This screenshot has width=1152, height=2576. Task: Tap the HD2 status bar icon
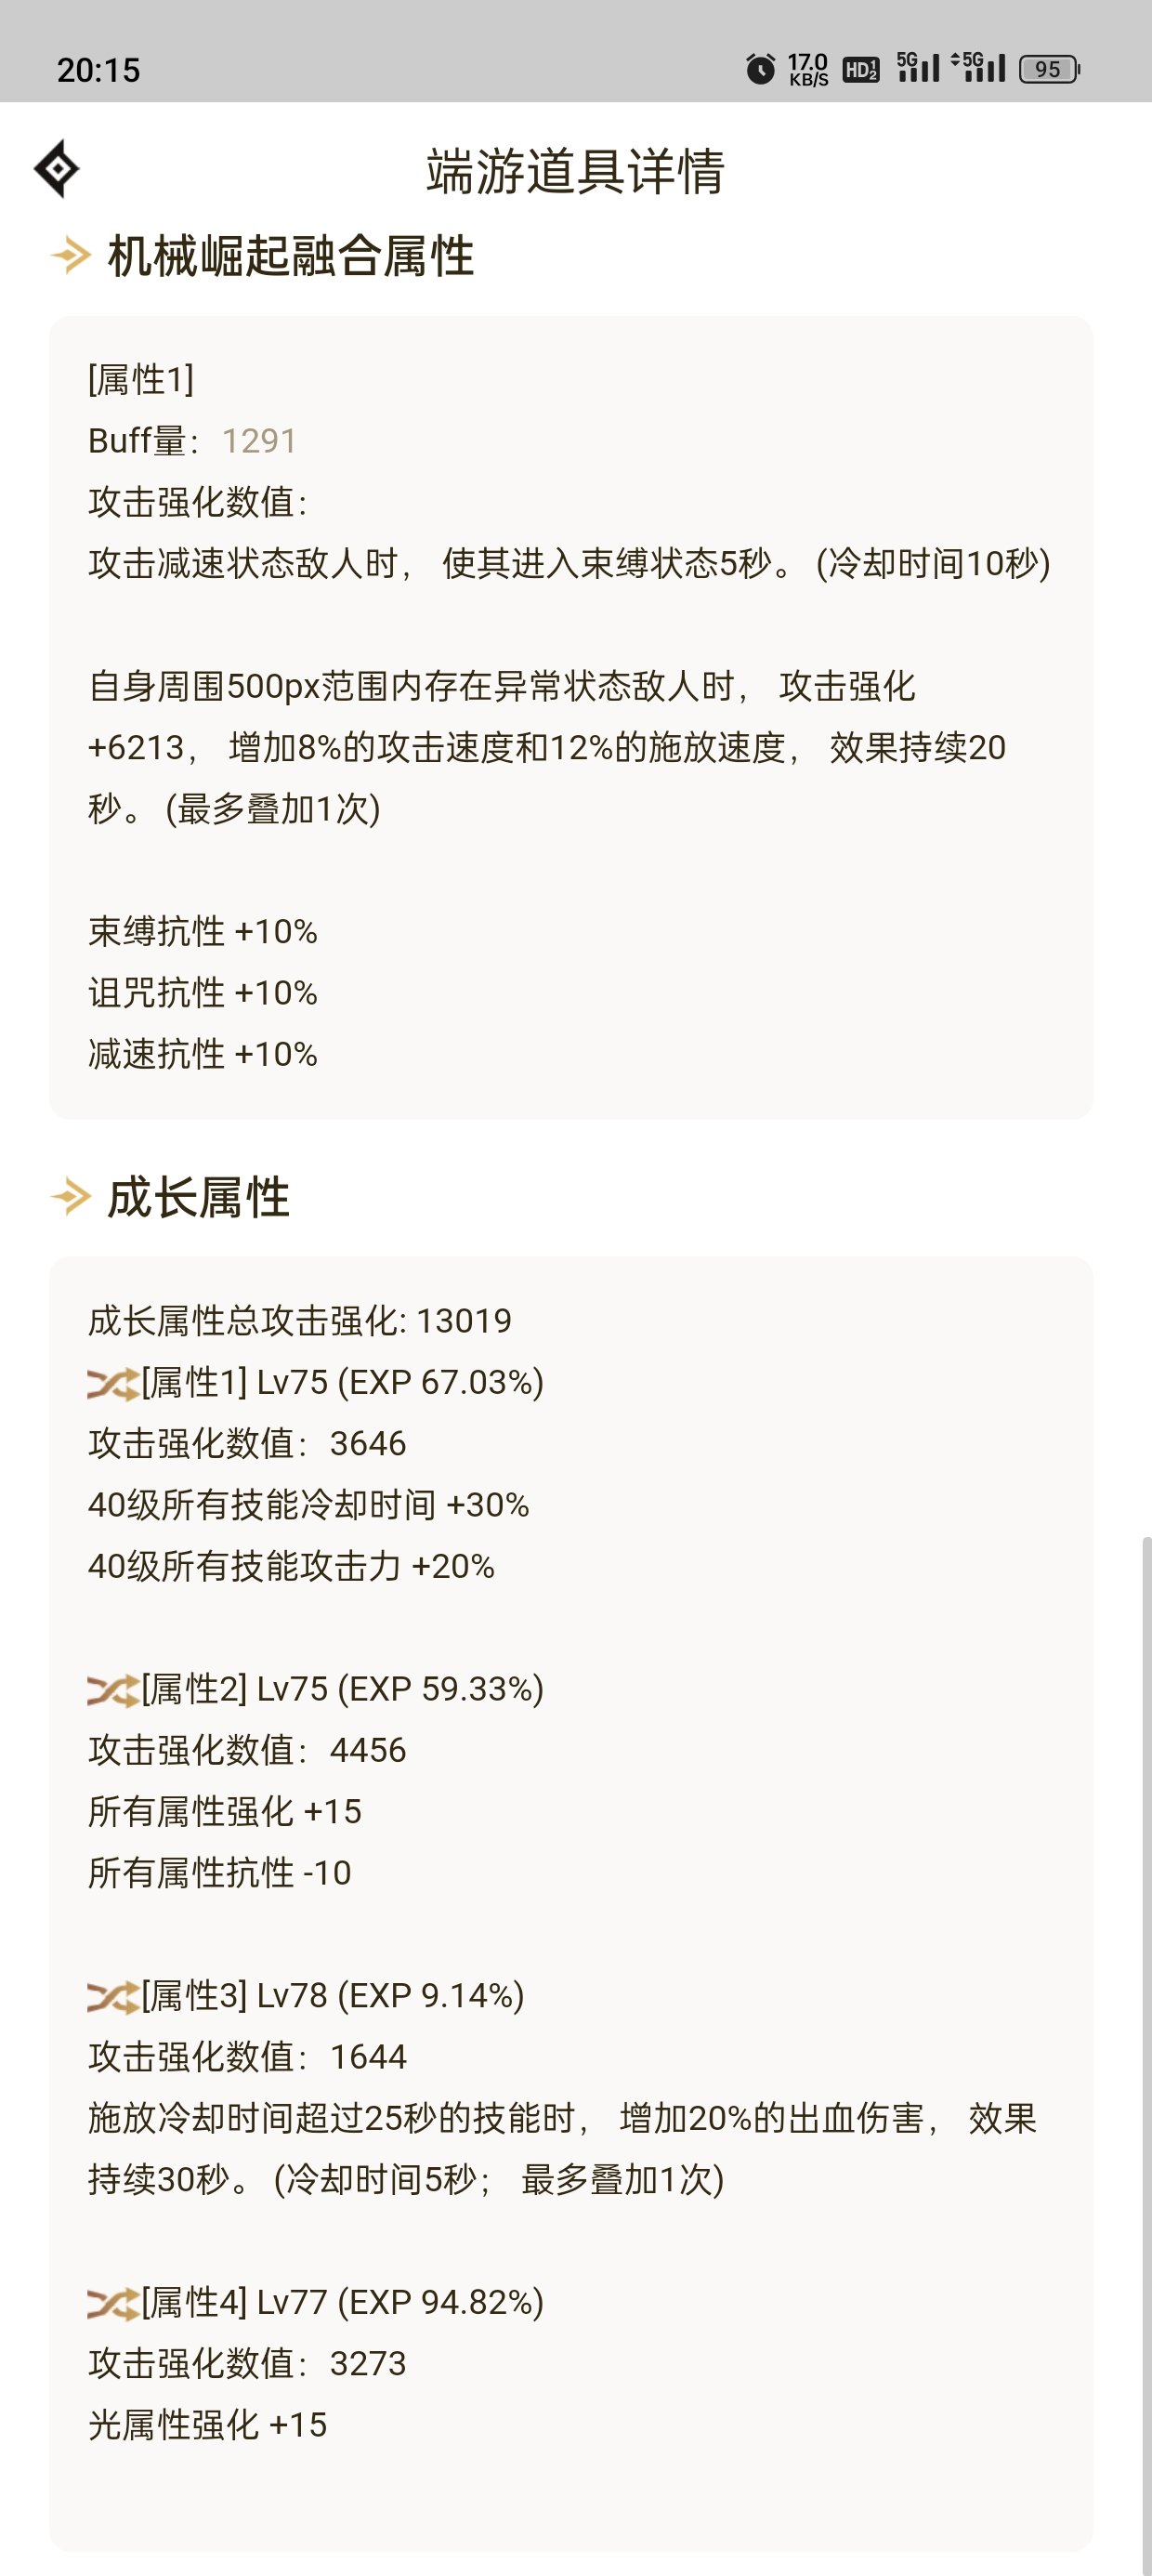[x=861, y=69]
